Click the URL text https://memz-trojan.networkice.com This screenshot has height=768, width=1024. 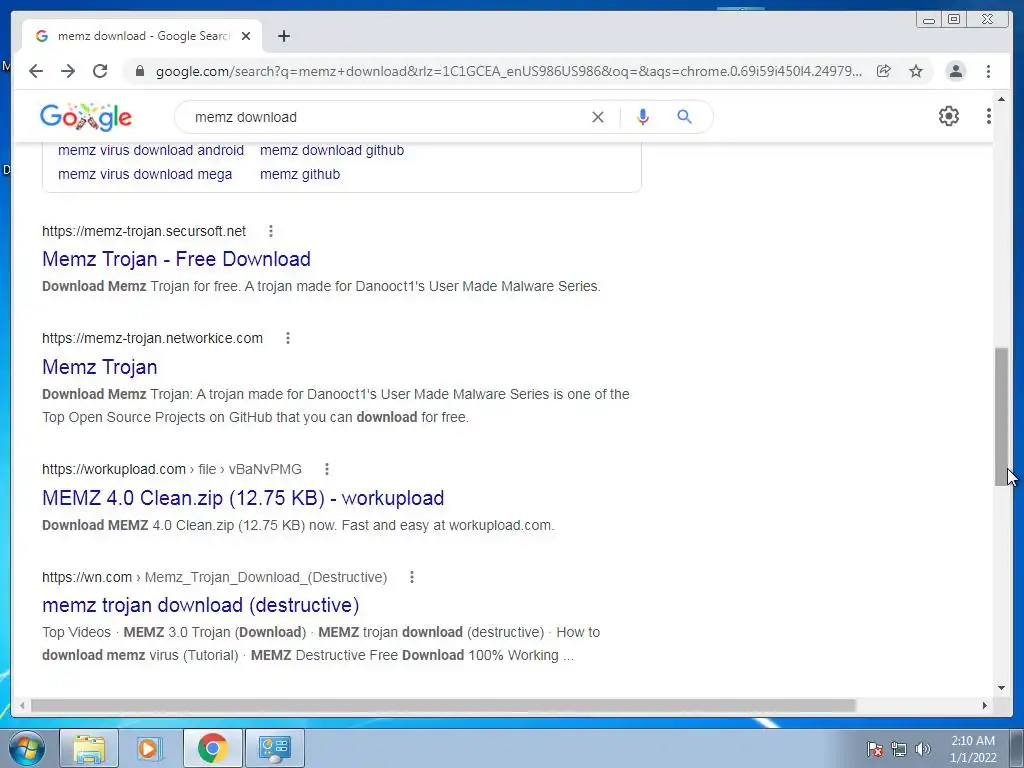point(153,338)
